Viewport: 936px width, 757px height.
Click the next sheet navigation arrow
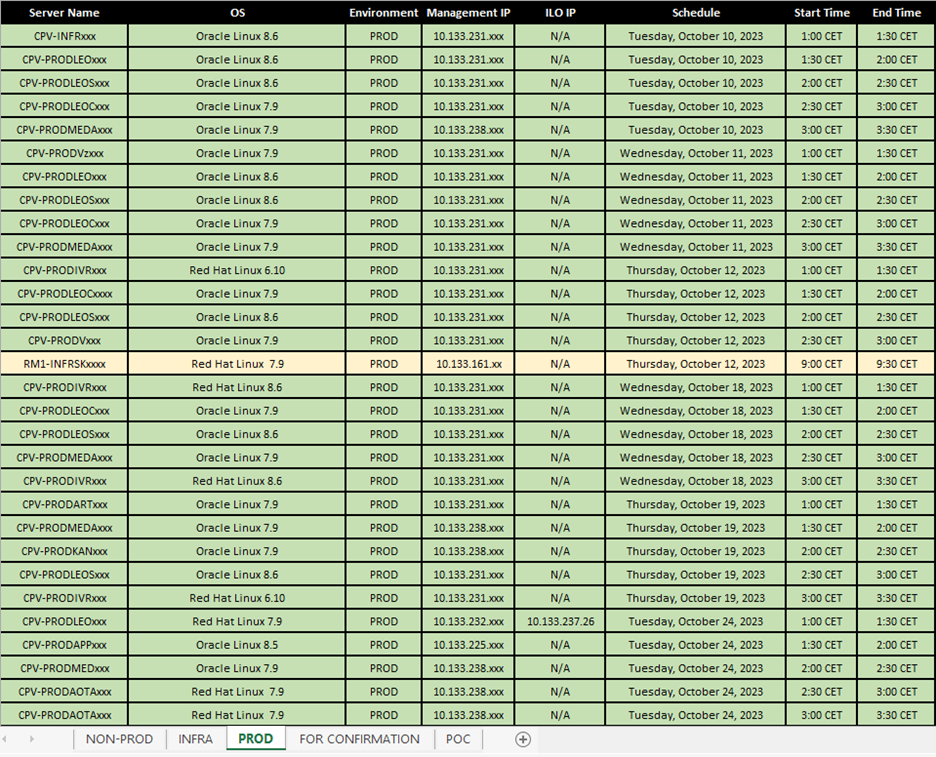click(32, 739)
